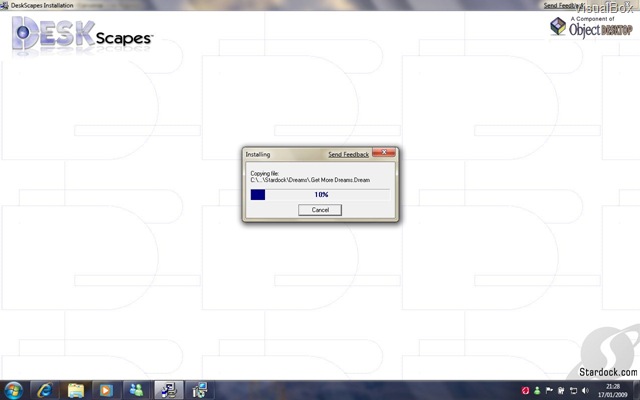Screen dimensions: 640x400
Task: Click the 'Copying file:' text
Action: pos(264,173)
